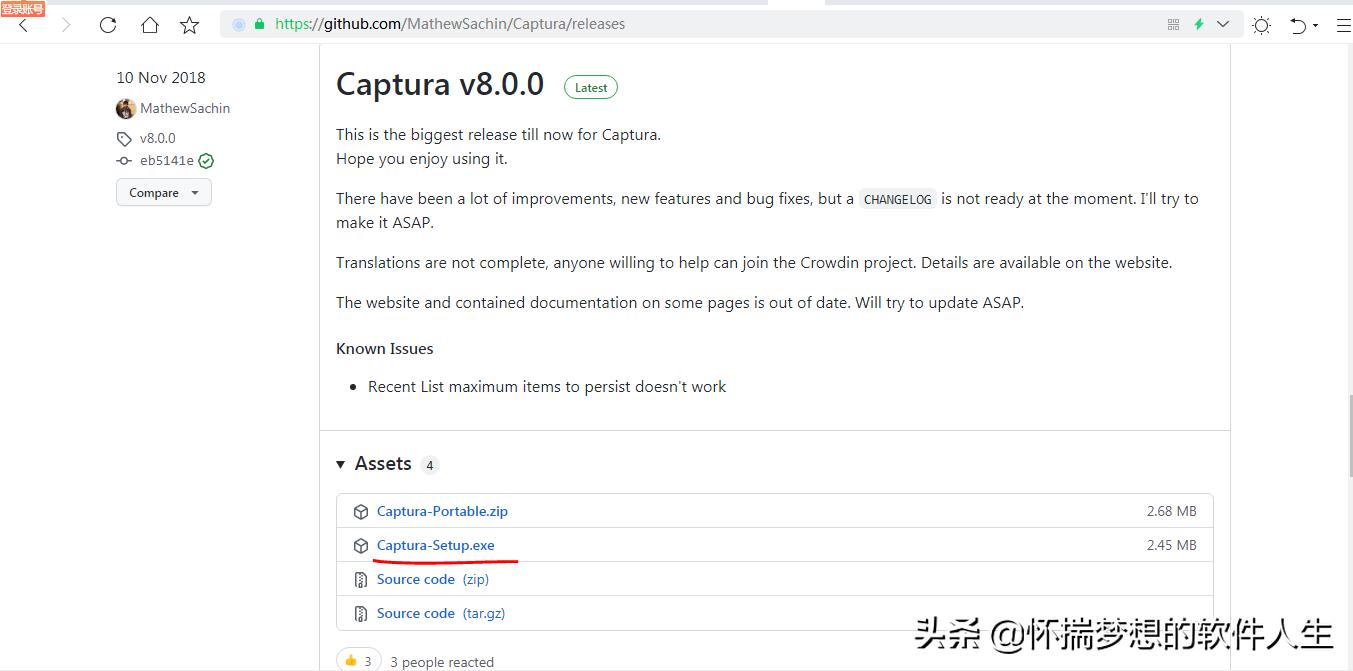
Task: Go back to the previous page
Action: coord(24,25)
